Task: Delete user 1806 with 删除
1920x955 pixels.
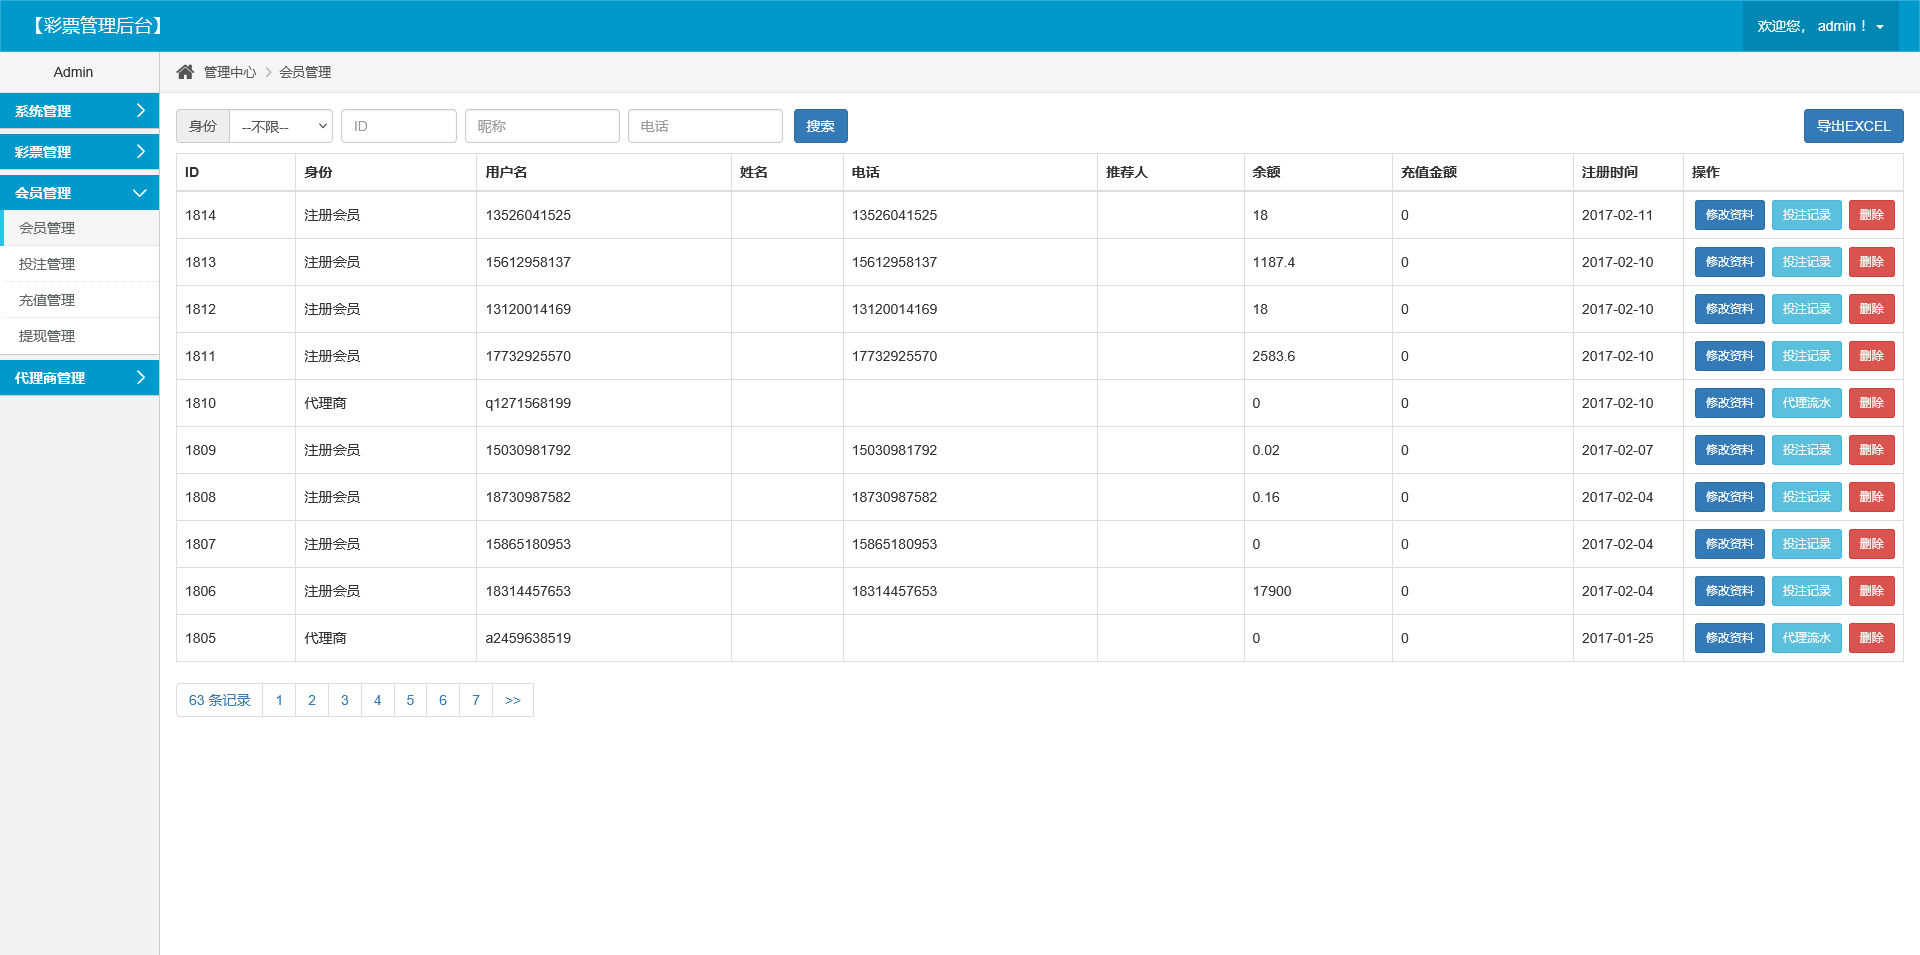Action: click(1871, 591)
